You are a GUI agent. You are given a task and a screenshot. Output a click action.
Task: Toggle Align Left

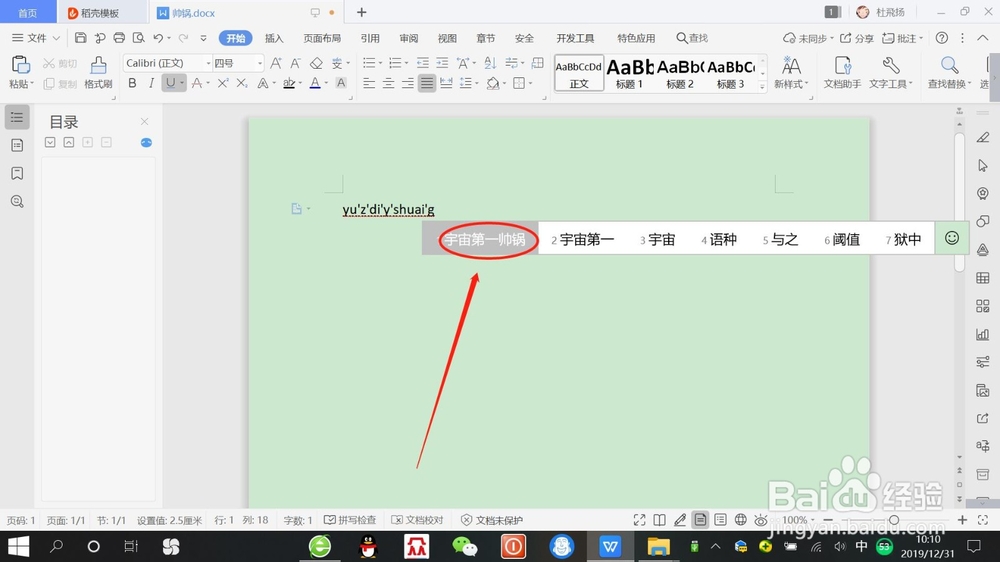369,83
